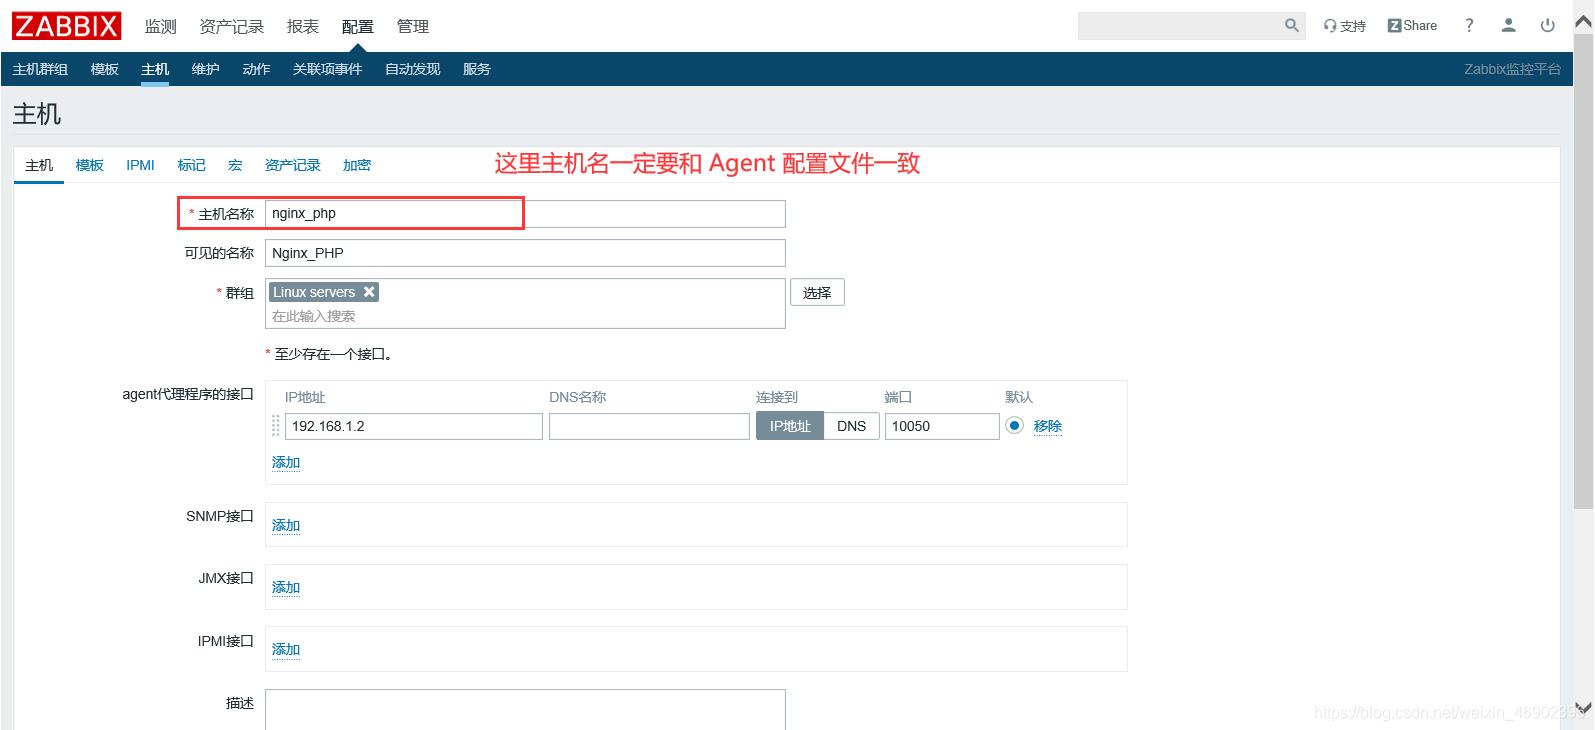The image size is (1595, 730).
Task: Open the 配置 top menu
Action: point(357,27)
